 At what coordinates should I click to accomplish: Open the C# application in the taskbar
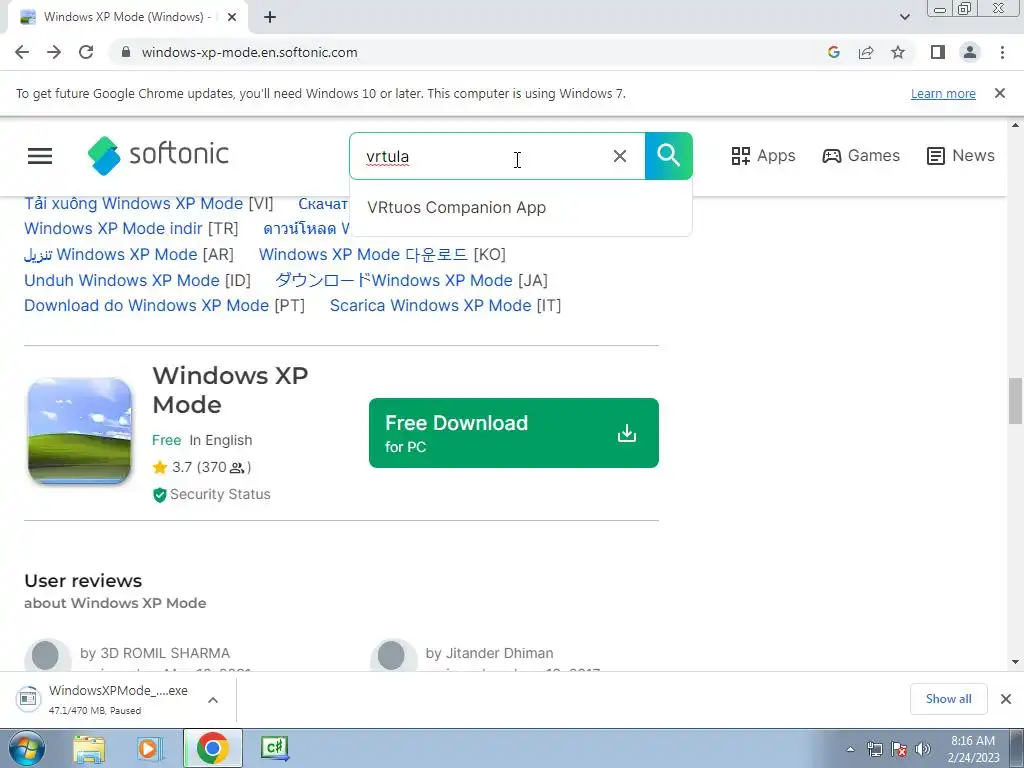[x=274, y=748]
